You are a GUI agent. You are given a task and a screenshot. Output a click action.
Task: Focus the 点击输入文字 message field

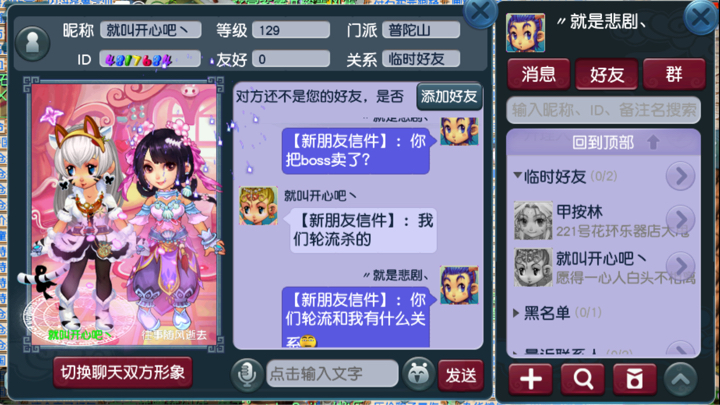[x=332, y=374]
